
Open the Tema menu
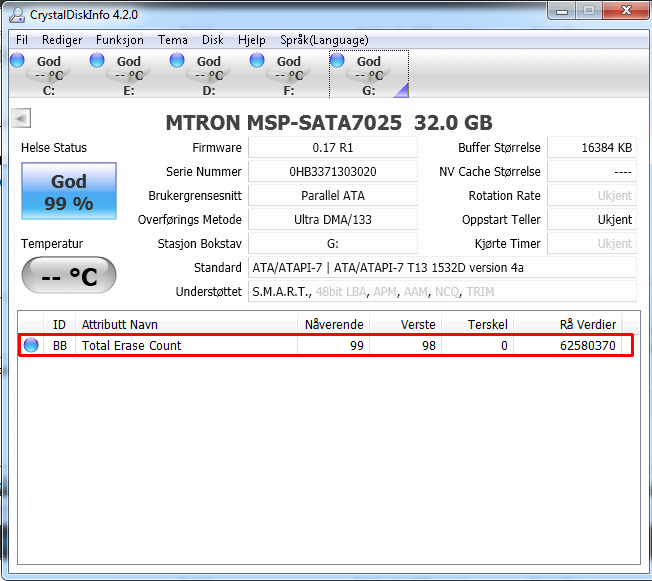(x=173, y=40)
